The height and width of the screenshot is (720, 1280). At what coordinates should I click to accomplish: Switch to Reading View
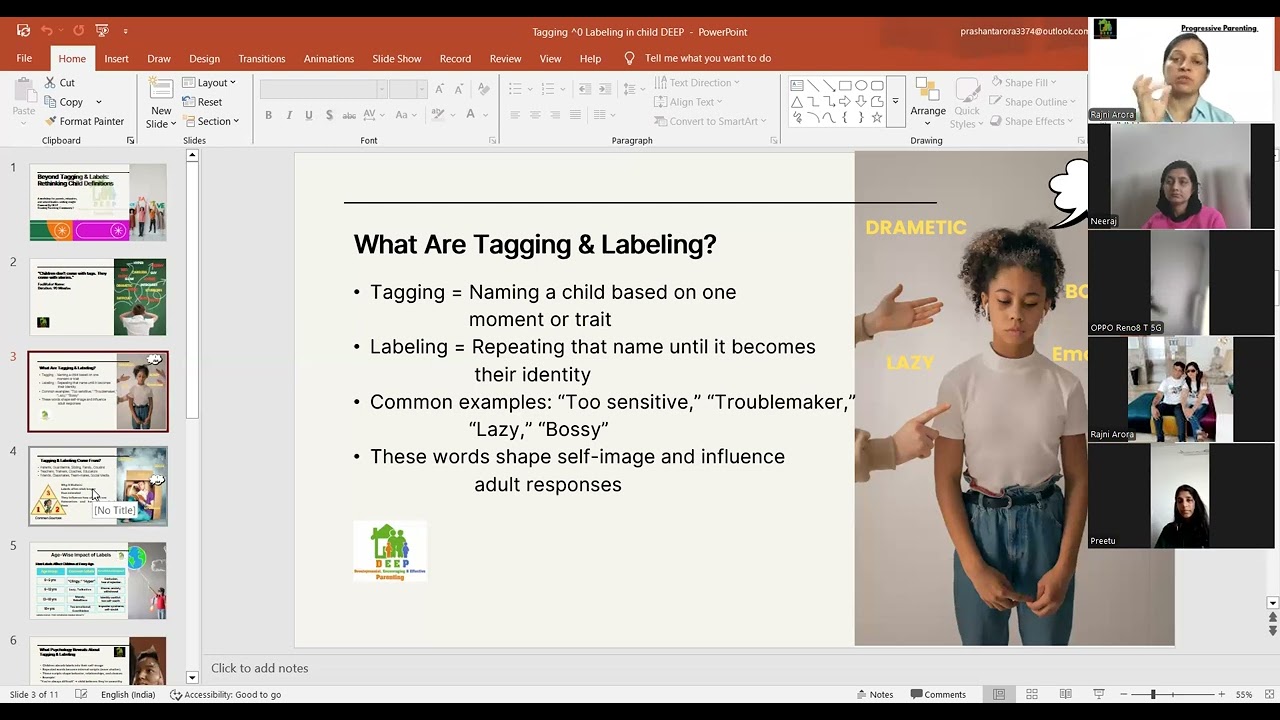point(1065,694)
